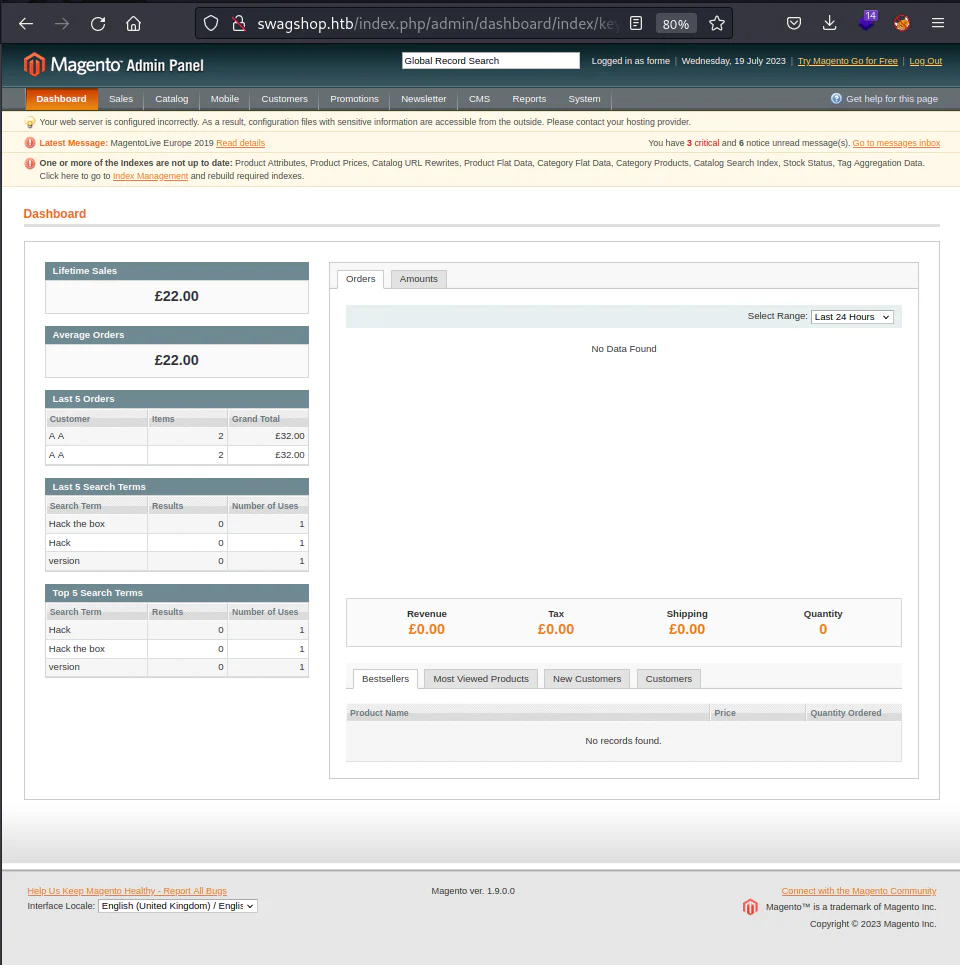The height and width of the screenshot is (965, 960).
Task: Open the Customers menu in the top navigation
Action: [x=284, y=98]
